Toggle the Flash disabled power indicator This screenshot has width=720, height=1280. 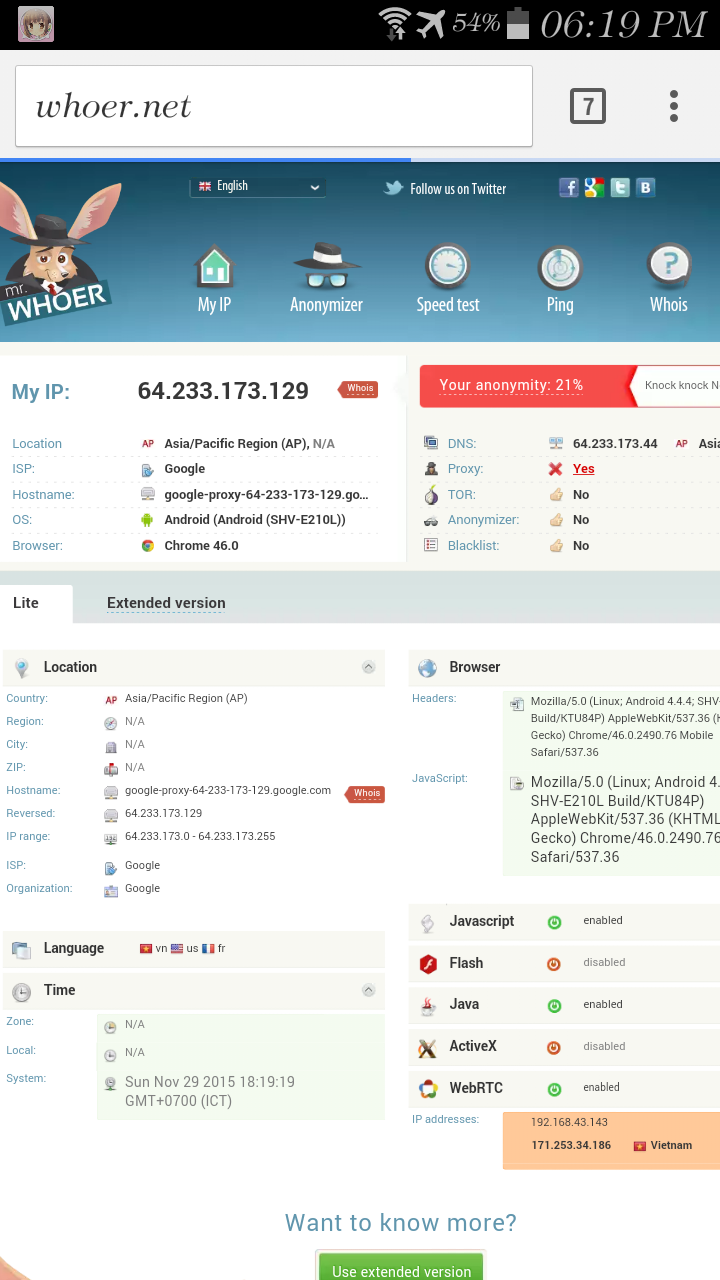[554, 964]
